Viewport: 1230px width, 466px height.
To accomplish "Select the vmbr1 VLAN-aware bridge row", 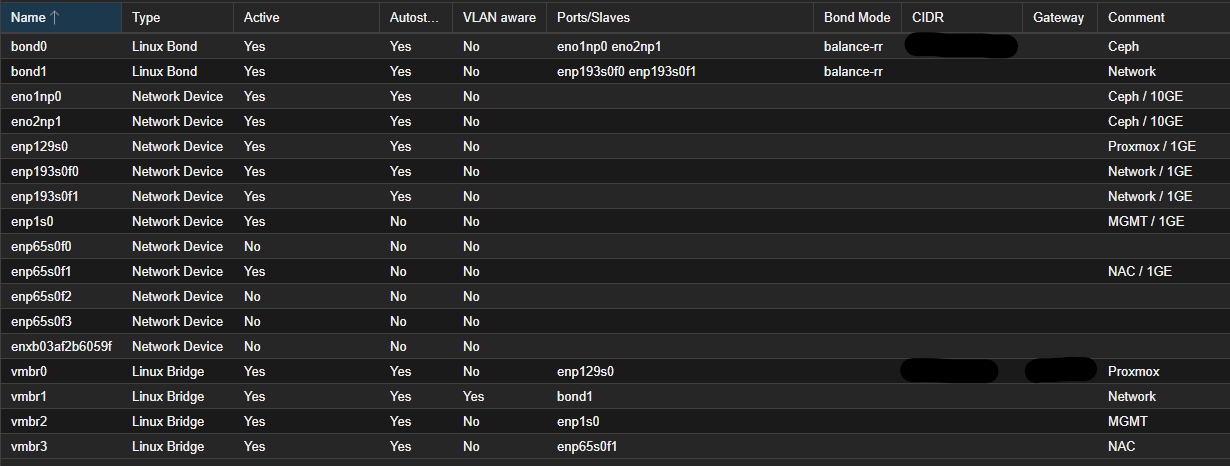I will coord(29,397).
